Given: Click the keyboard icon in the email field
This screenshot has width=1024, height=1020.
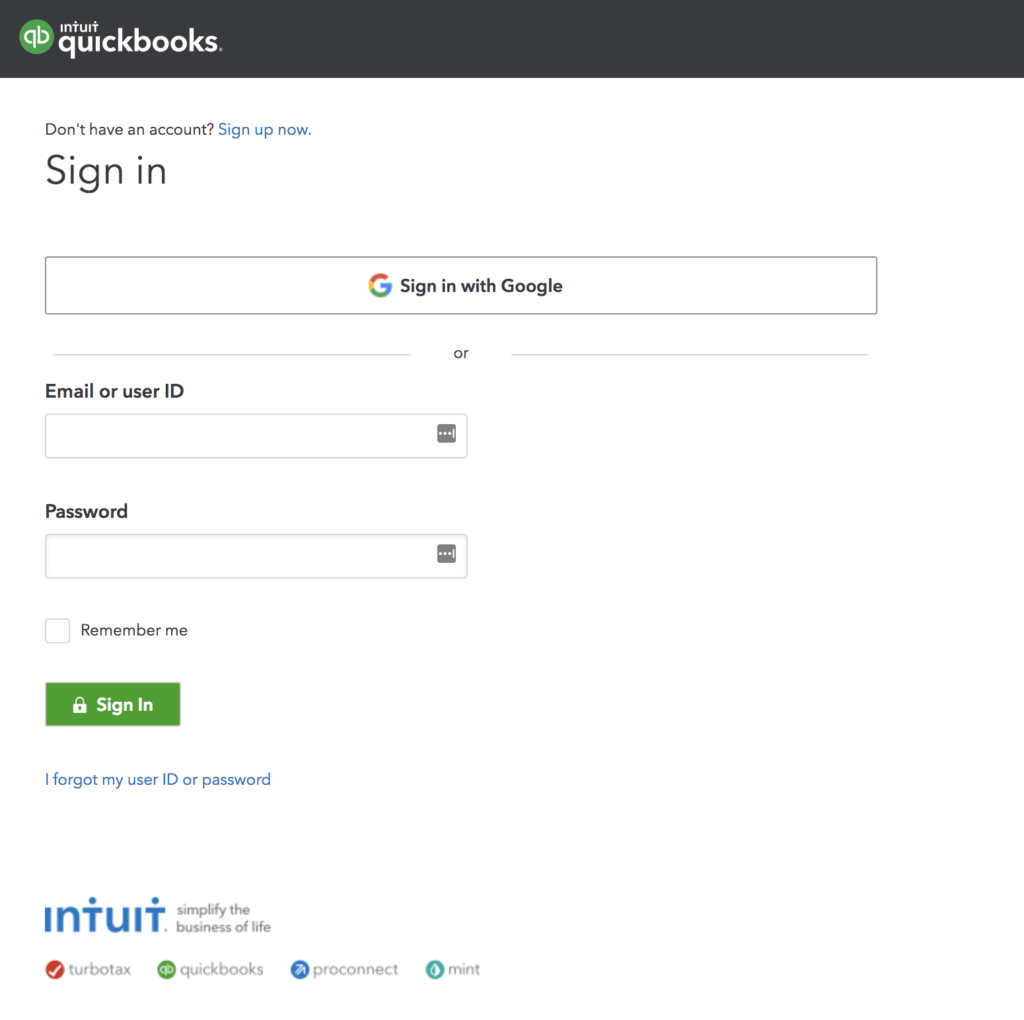Looking at the screenshot, I should [x=446, y=434].
